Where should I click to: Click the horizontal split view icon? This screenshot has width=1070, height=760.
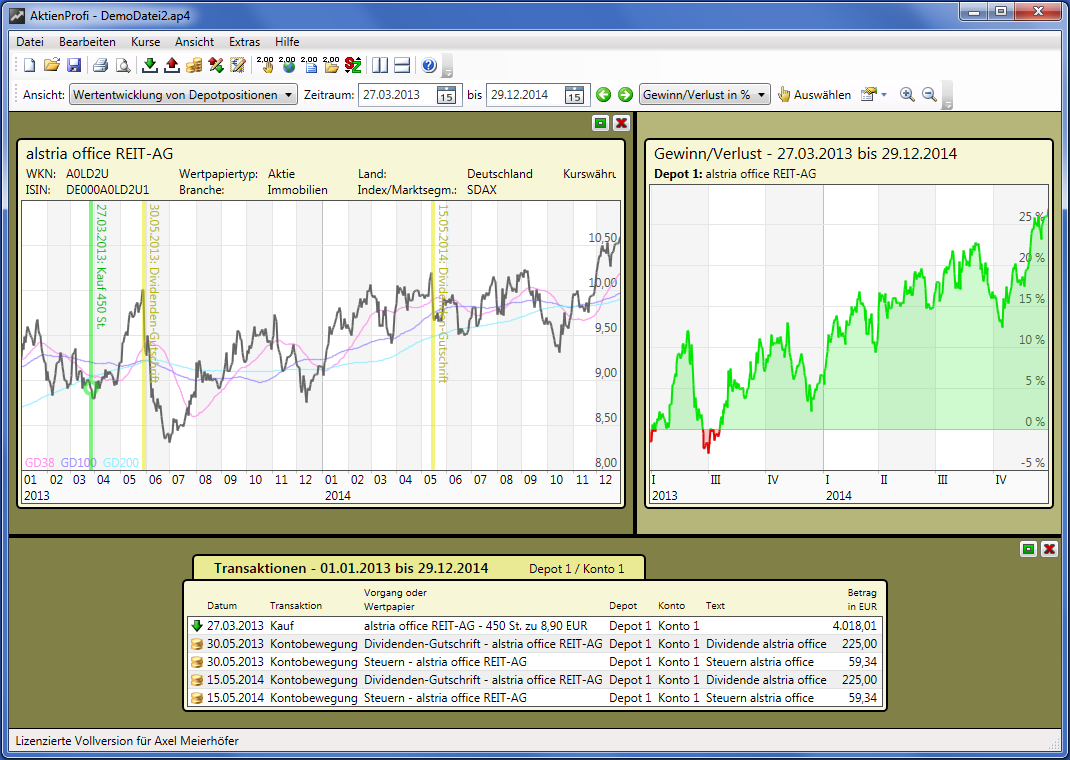[x=402, y=66]
